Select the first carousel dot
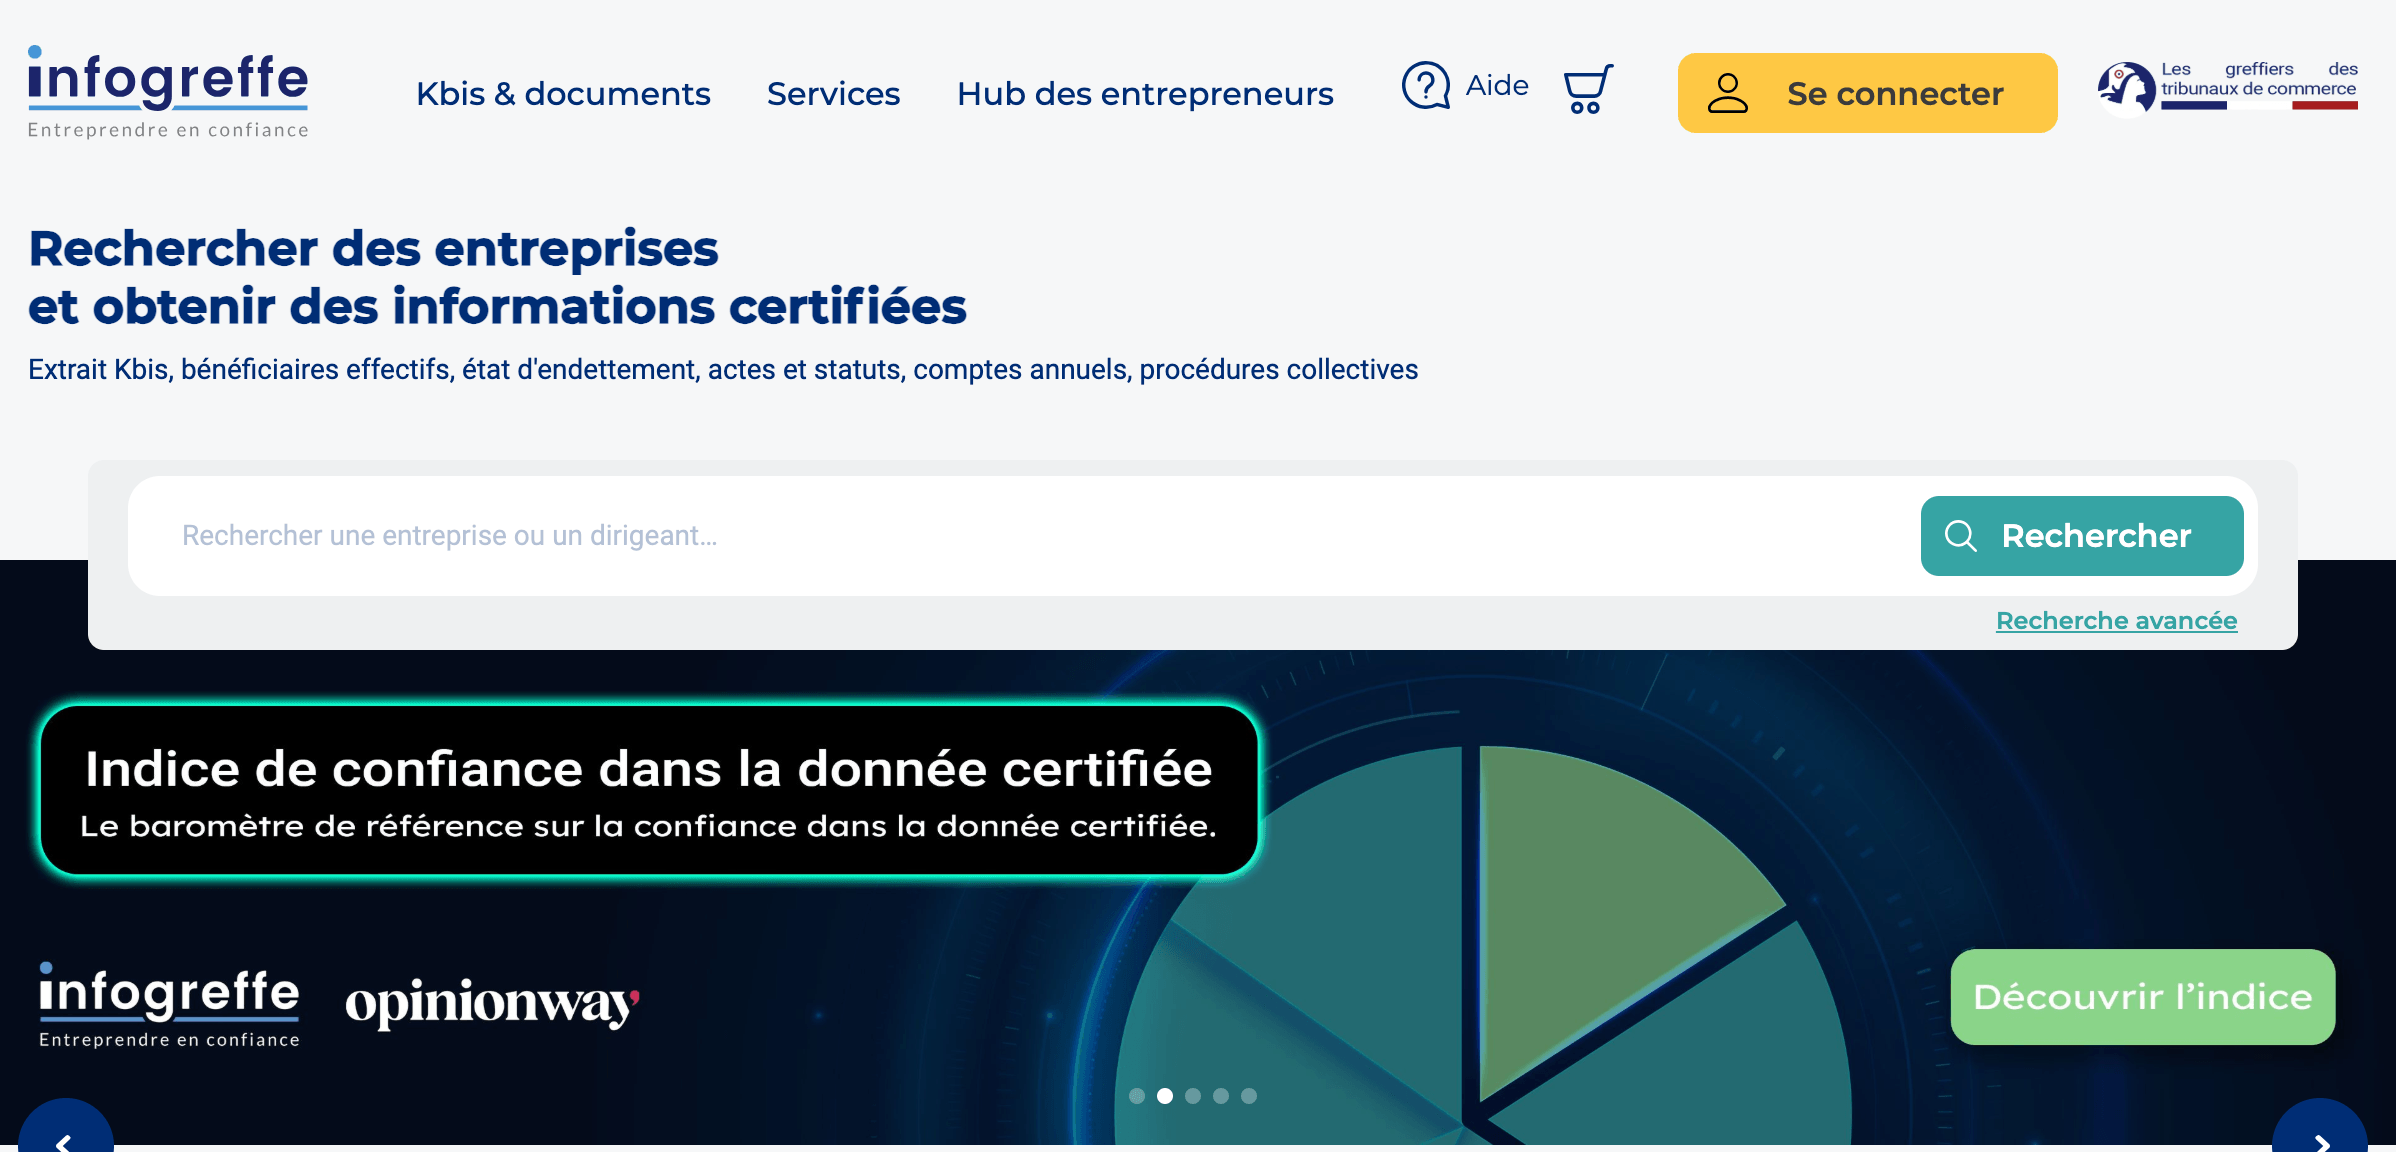Image resolution: width=2396 pixels, height=1152 pixels. coord(1137,1096)
